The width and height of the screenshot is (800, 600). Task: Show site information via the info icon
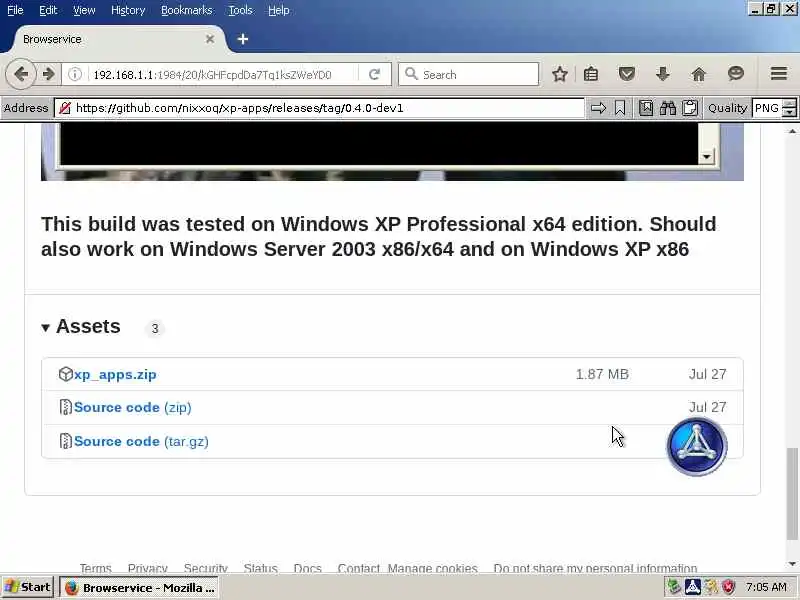tap(75, 74)
